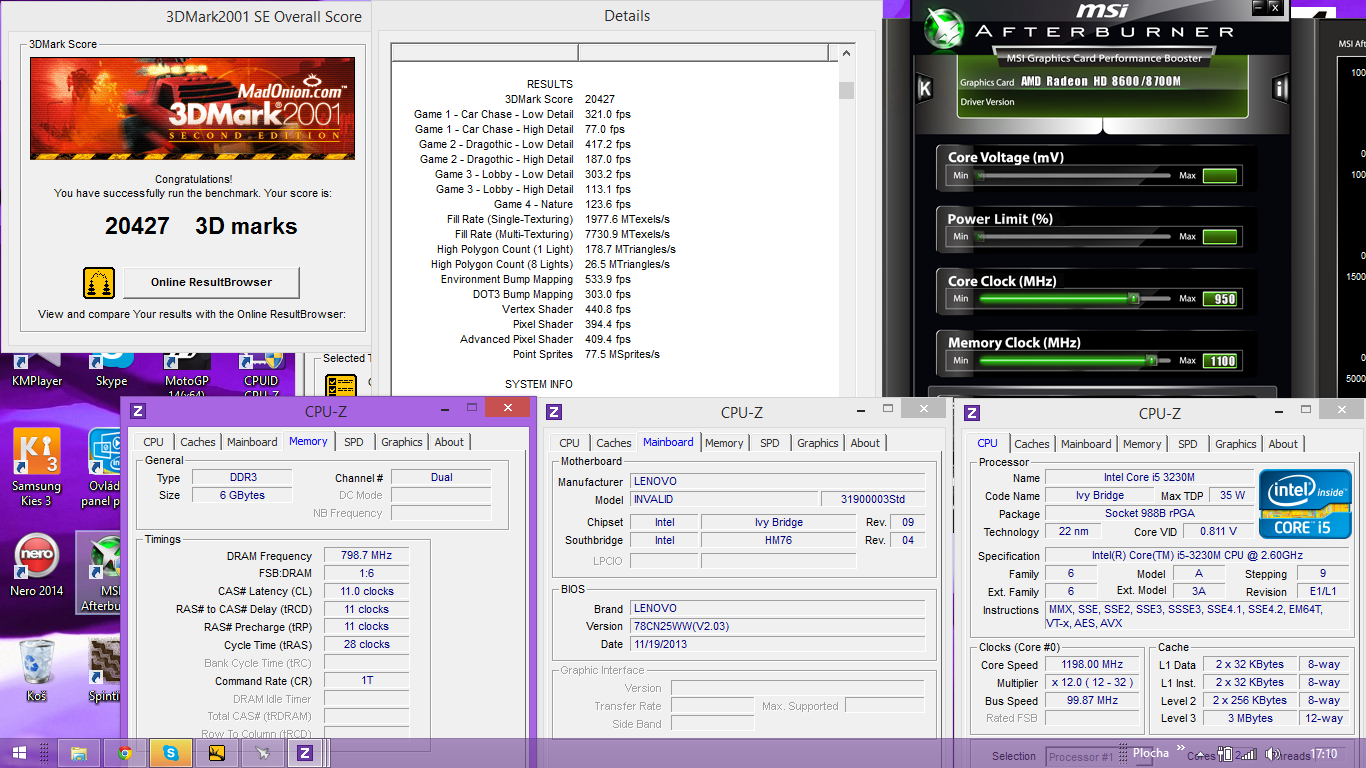This screenshot has height=768, width=1366.
Task: Open the MotoGP desktop shortcut
Action: [186, 372]
